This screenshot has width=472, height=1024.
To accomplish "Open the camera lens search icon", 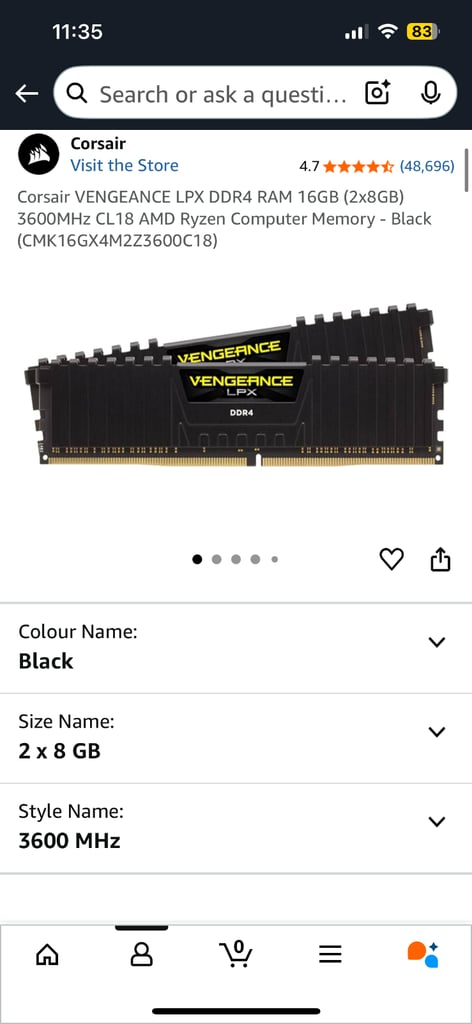I will 377,94.
